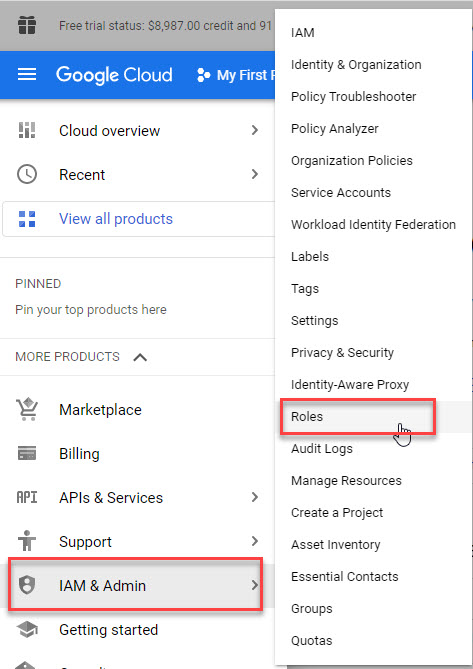Open Groups submenu item

point(312,609)
